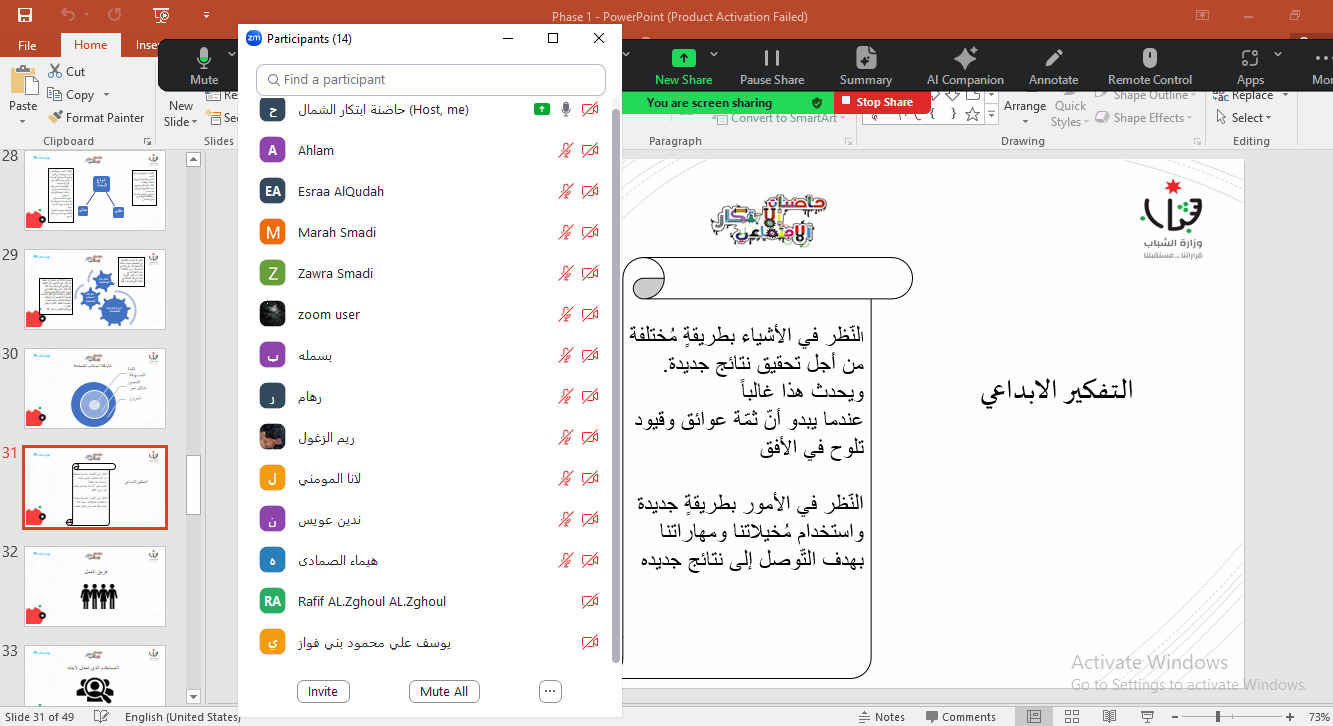Open Reading View from status bar
1333x726 pixels.
pos(1108,716)
